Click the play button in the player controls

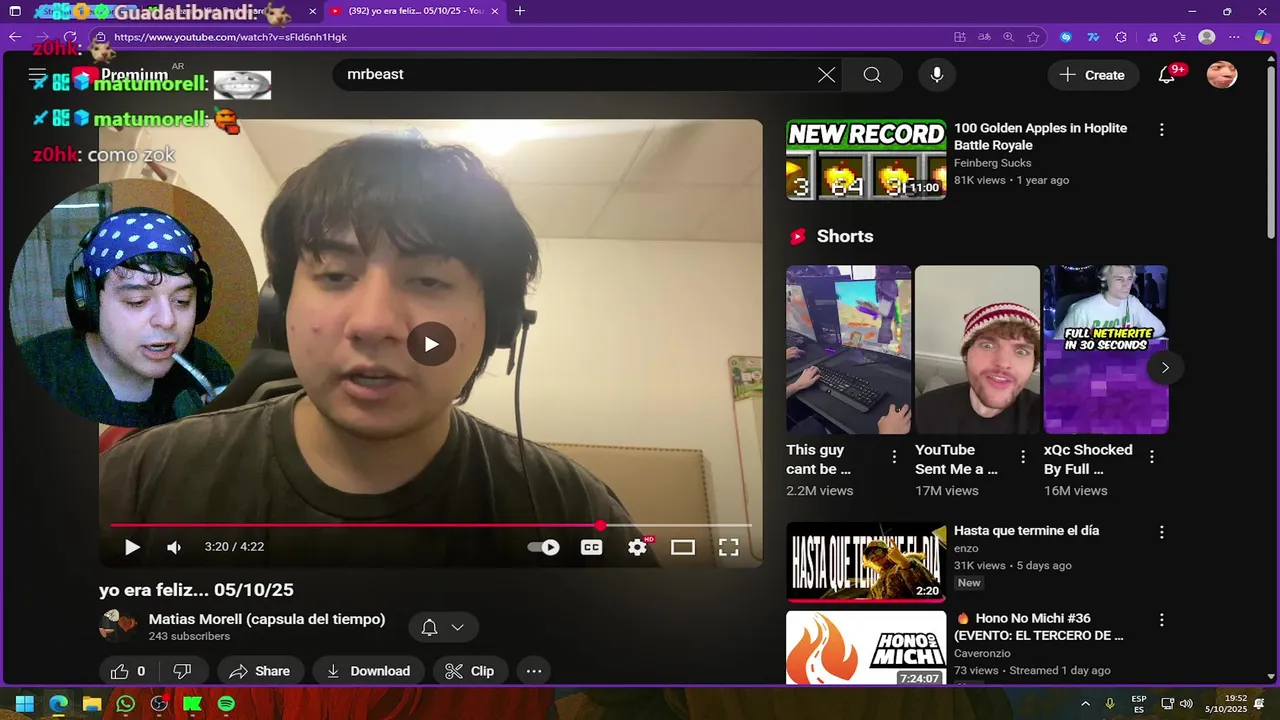click(x=132, y=547)
